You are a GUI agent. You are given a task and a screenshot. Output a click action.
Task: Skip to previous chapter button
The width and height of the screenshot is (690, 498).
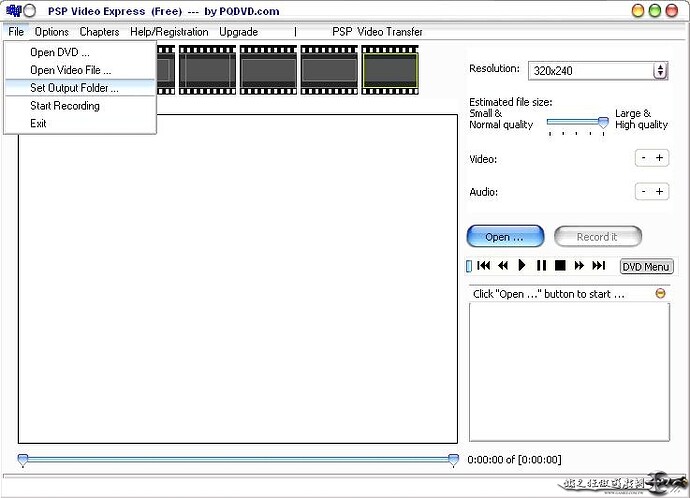[x=484, y=266]
